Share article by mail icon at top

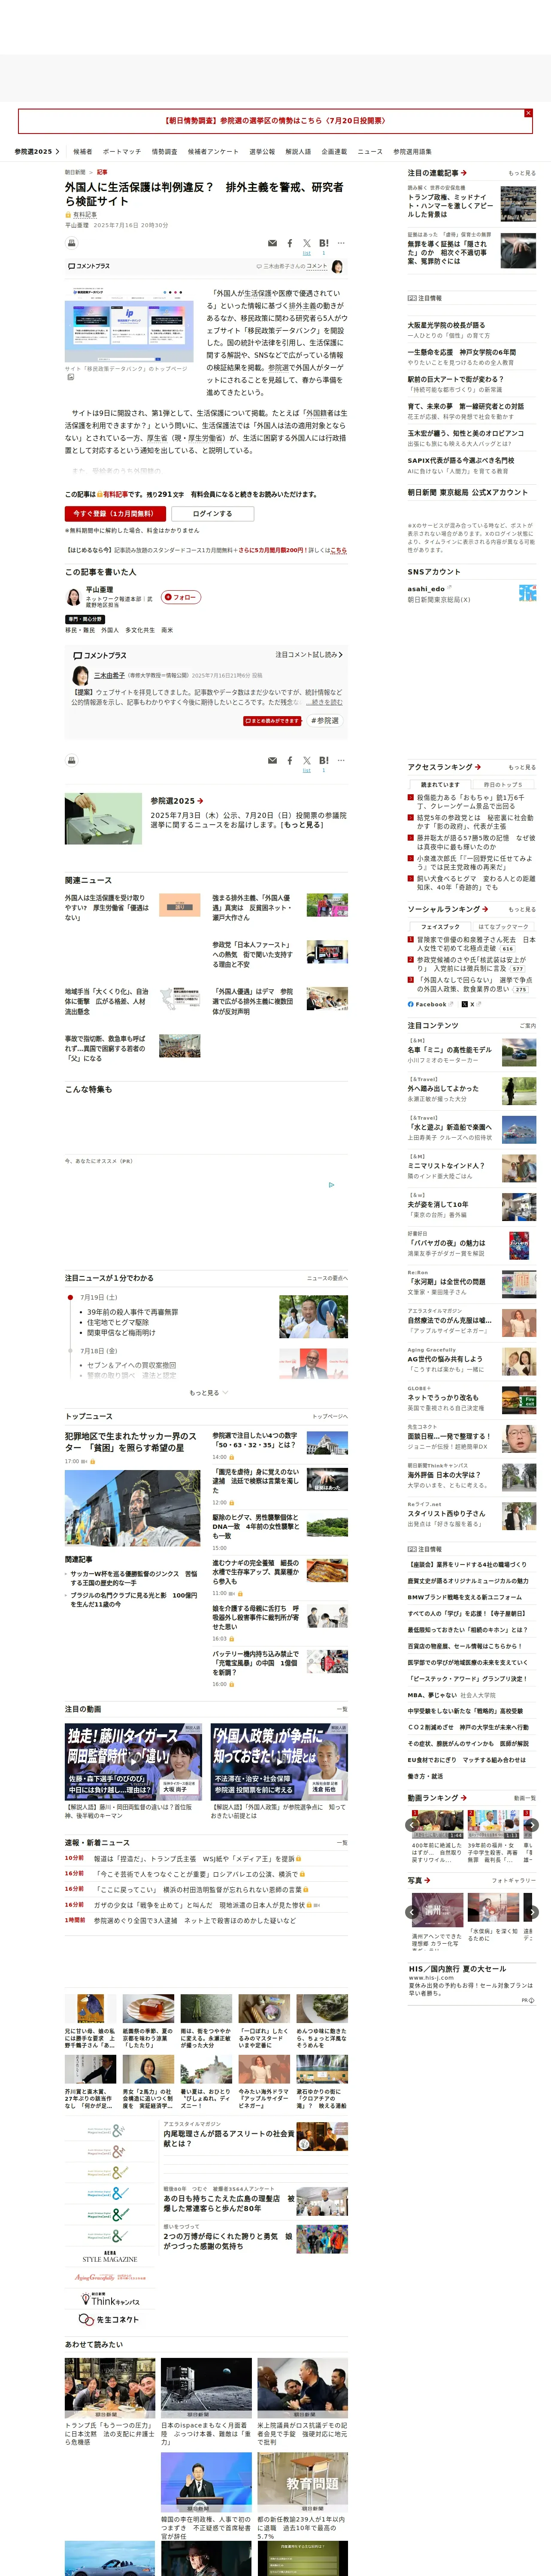[x=272, y=243]
